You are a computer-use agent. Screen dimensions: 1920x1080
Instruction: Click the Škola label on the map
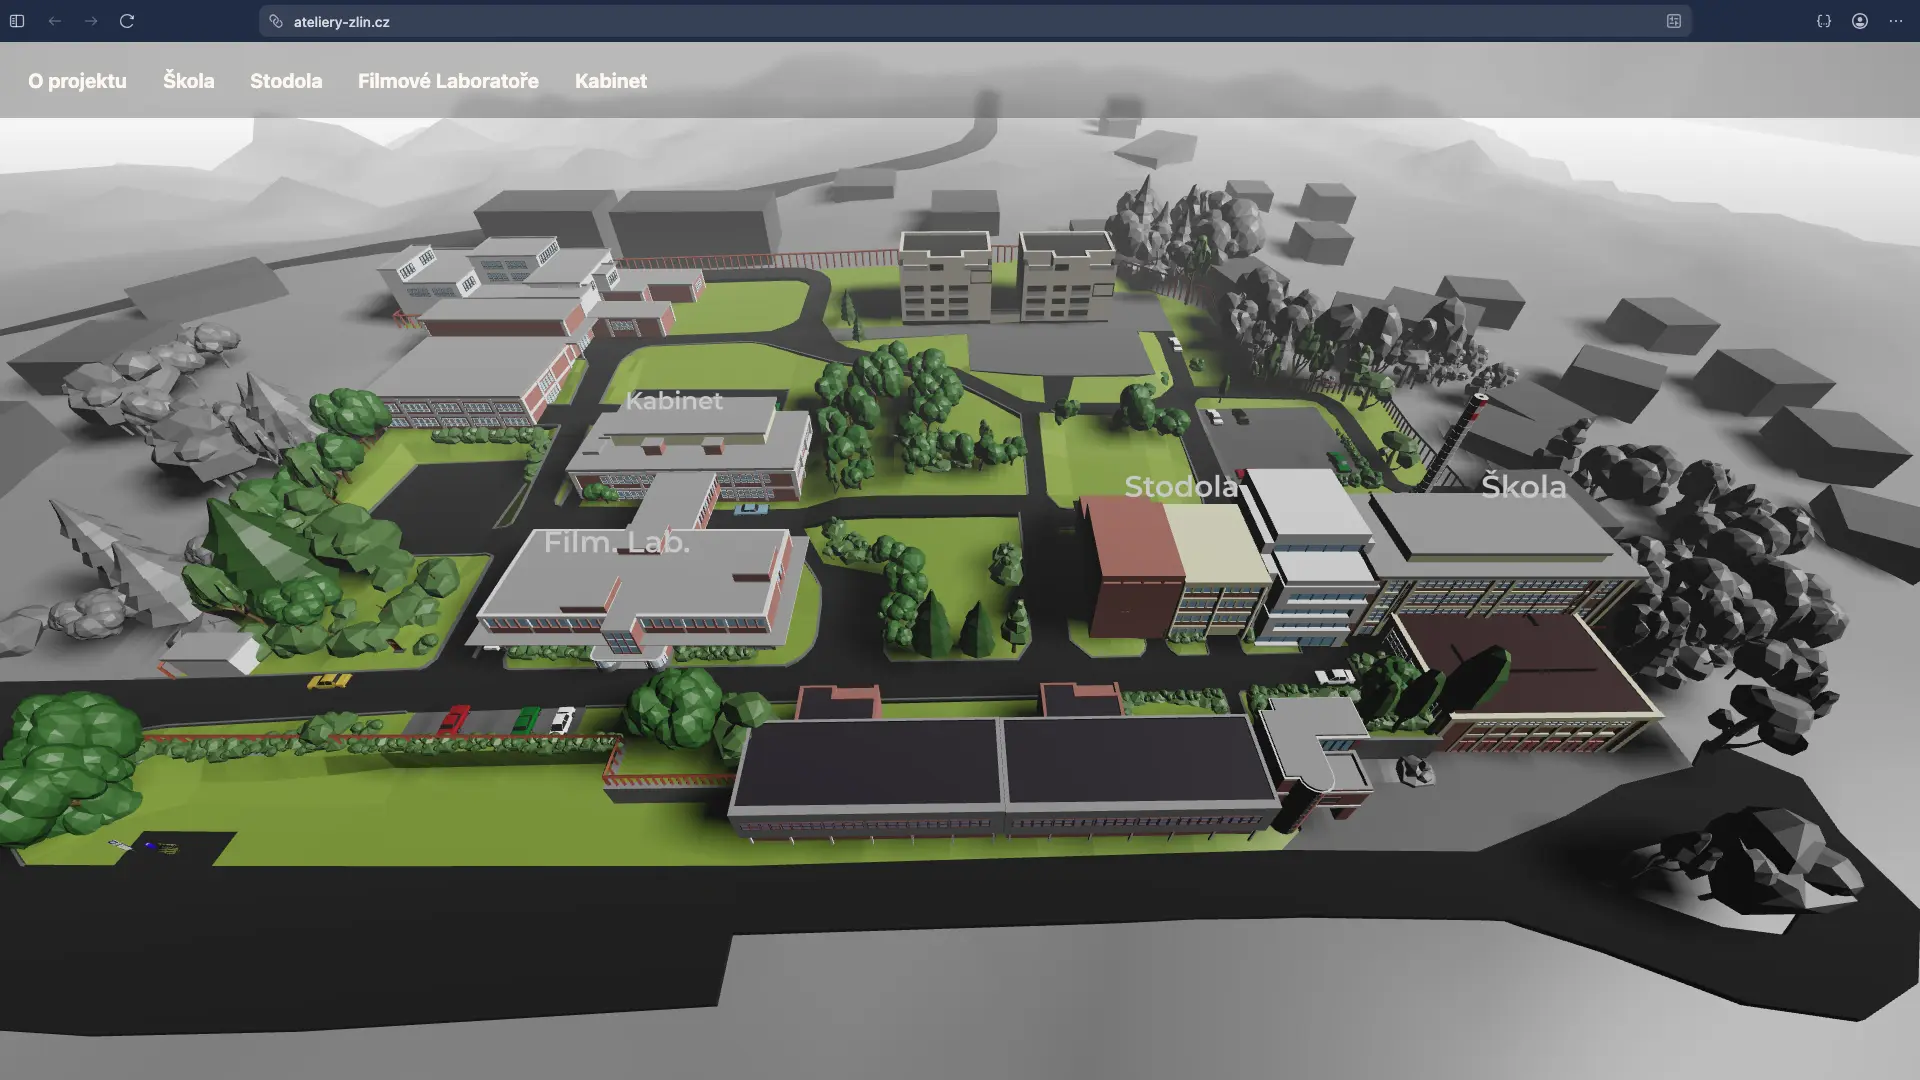[1522, 487]
